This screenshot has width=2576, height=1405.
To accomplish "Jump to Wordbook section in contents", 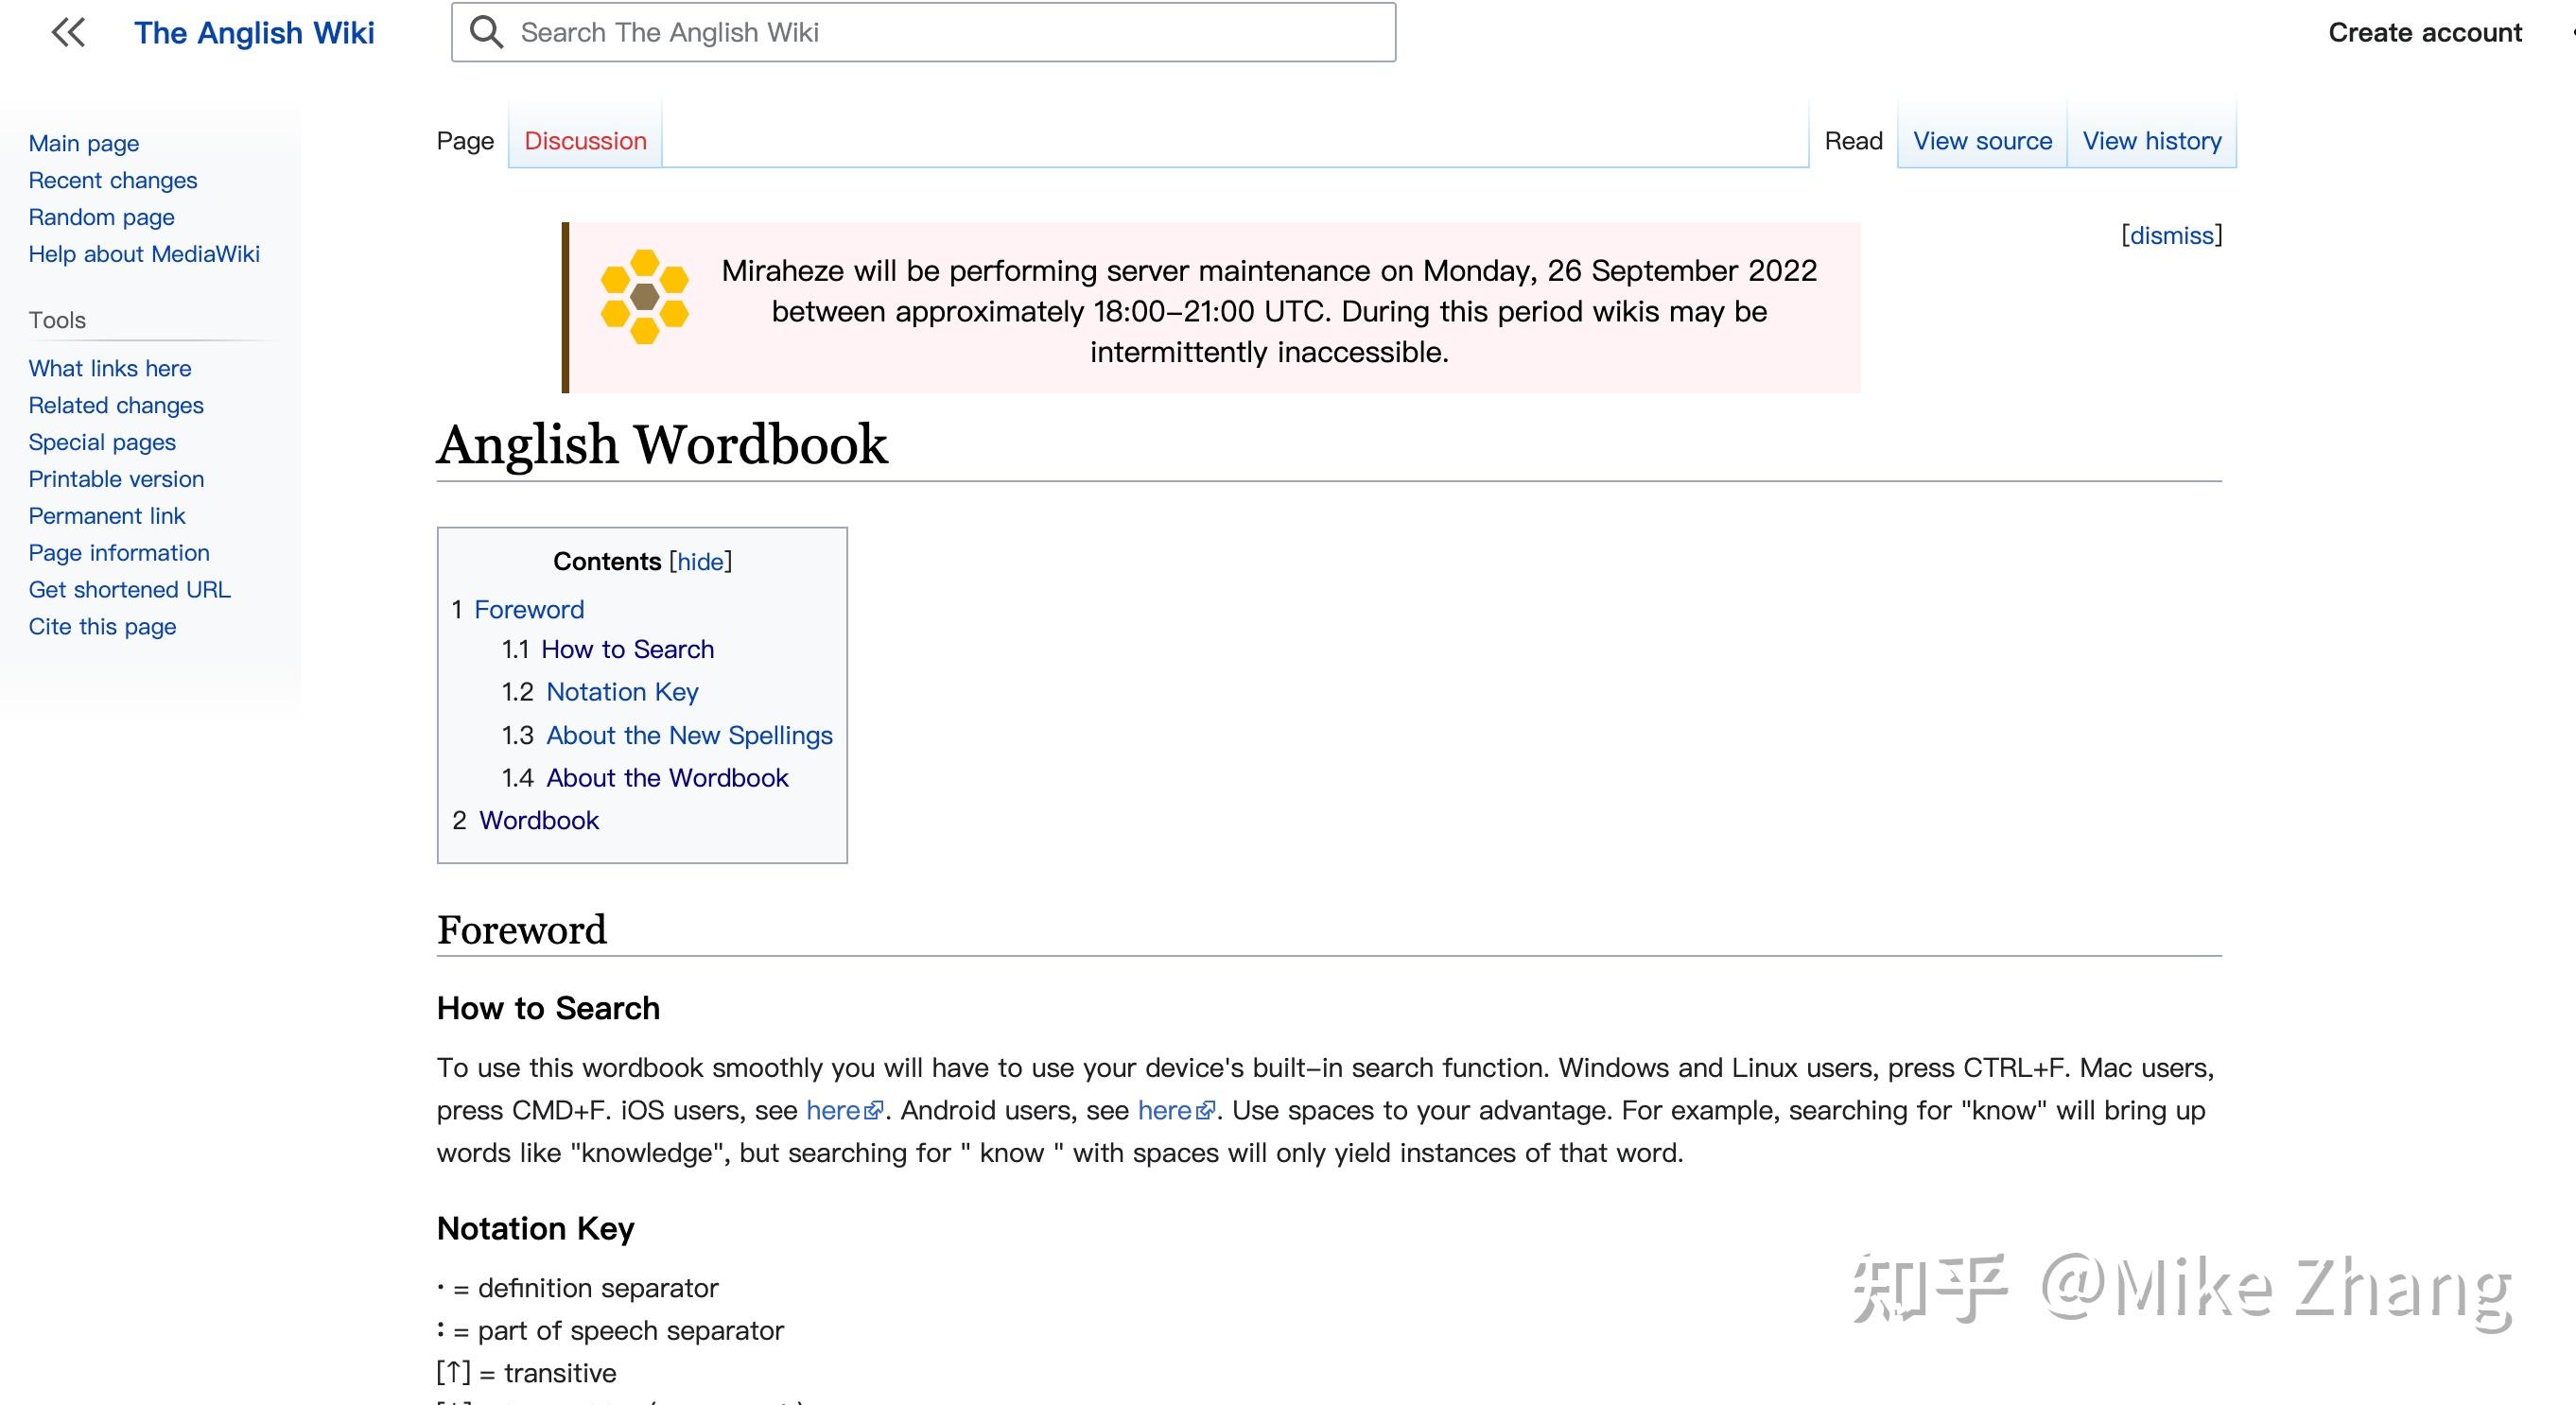I will (x=538, y=820).
